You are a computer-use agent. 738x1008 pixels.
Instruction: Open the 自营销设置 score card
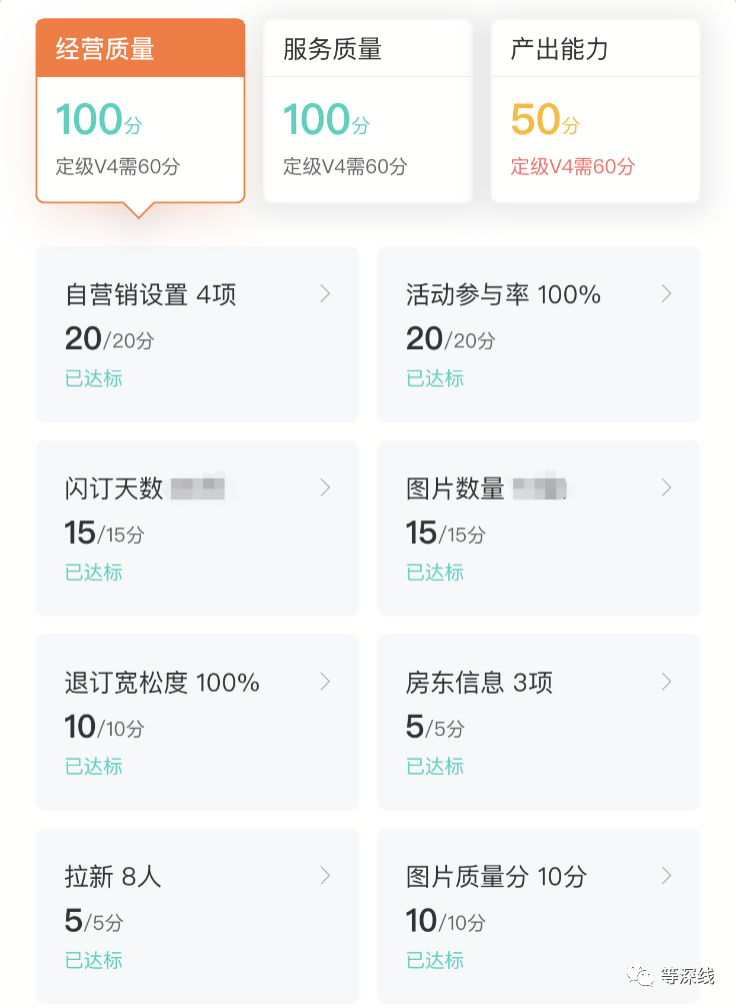[197, 335]
